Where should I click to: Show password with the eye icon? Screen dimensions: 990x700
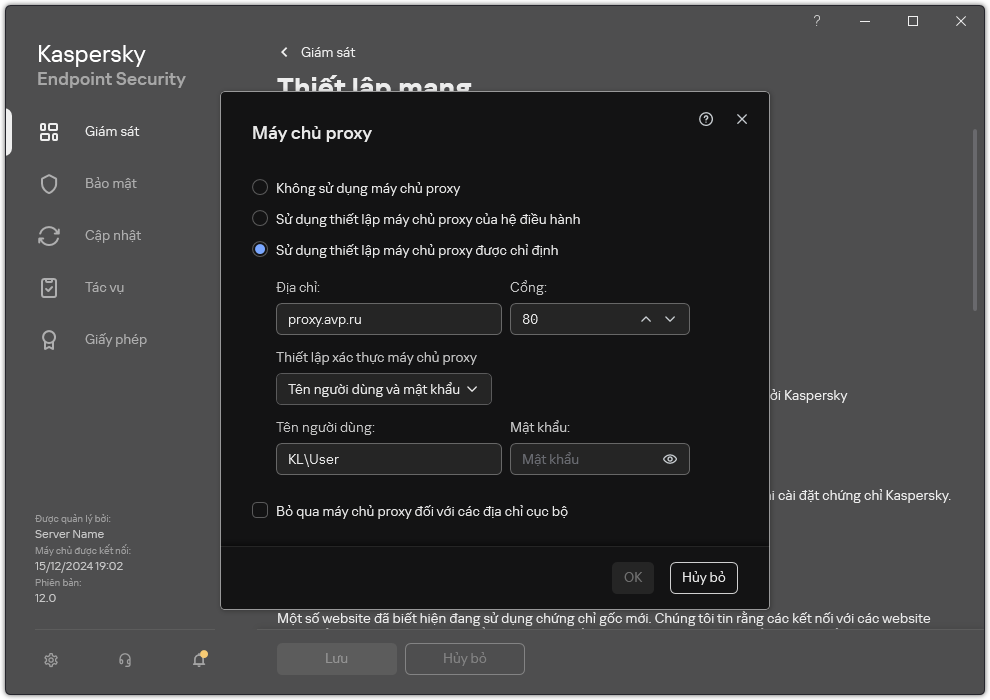[670, 459]
